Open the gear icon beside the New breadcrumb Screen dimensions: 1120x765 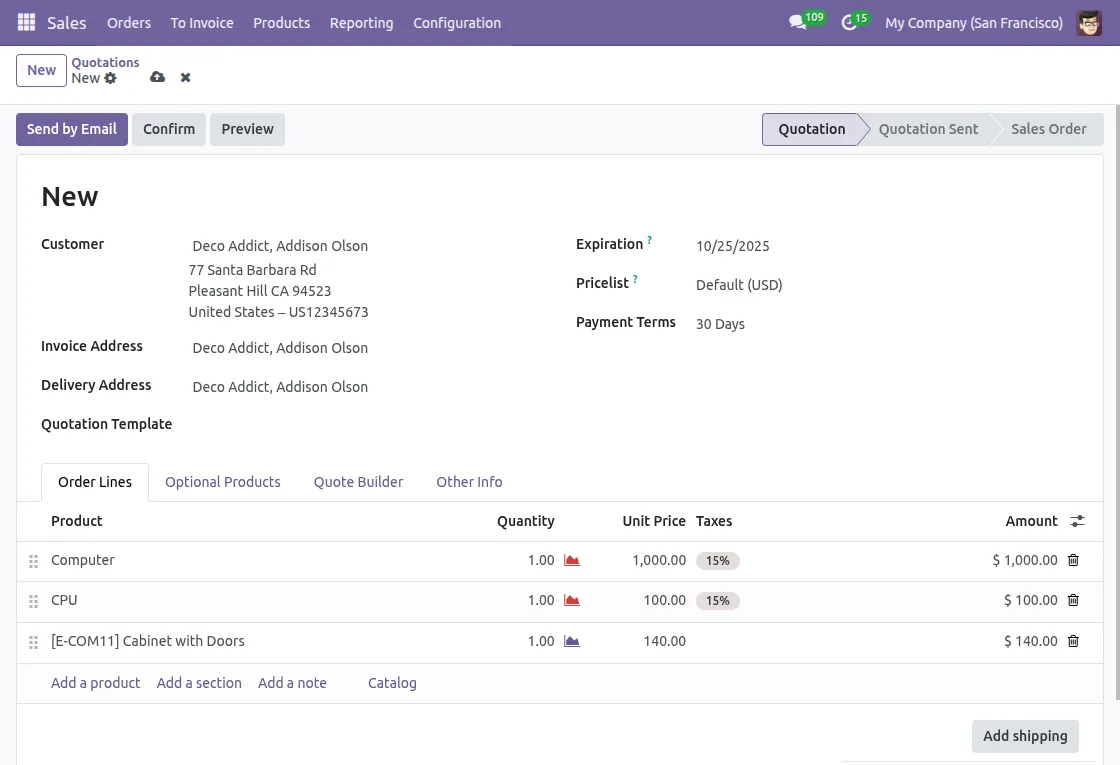pos(110,78)
